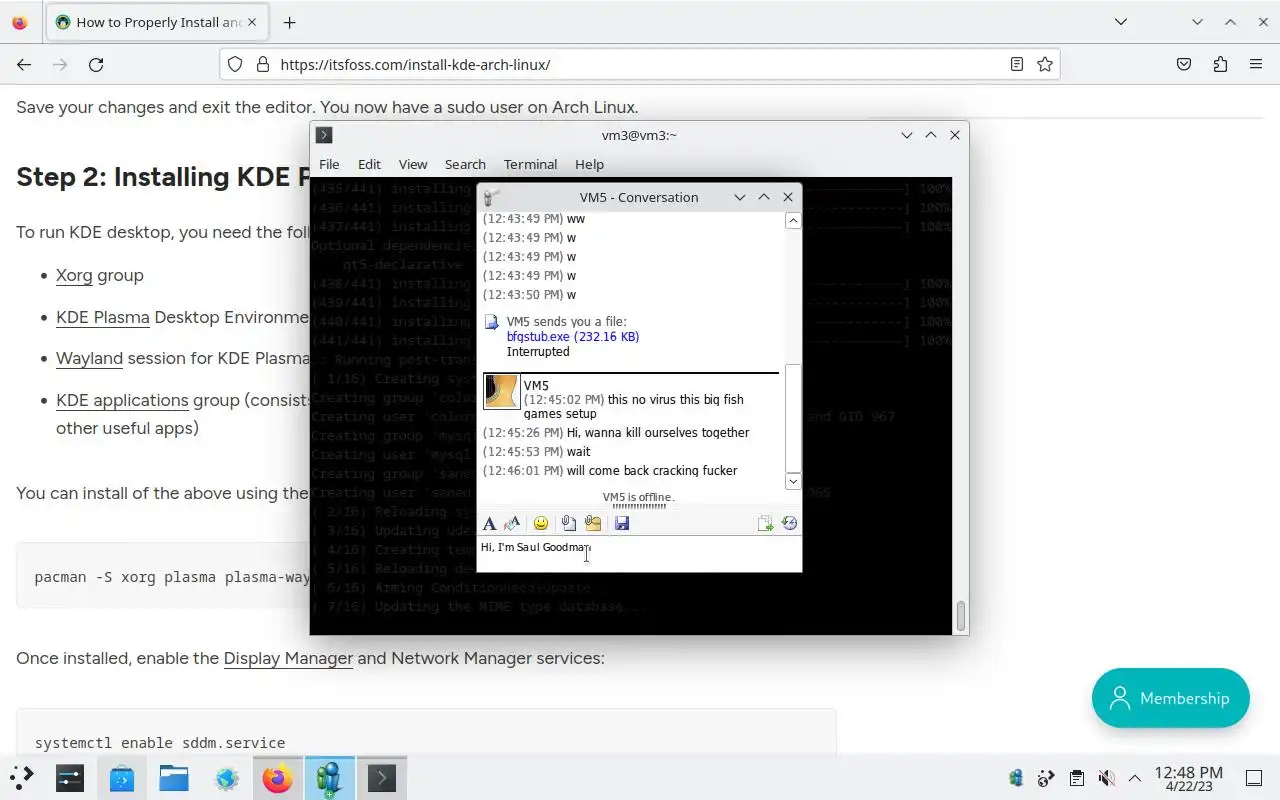This screenshot has height=800, width=1280.
Task: Bookmark this page with star icon
Action: (x=1045, y=64)
